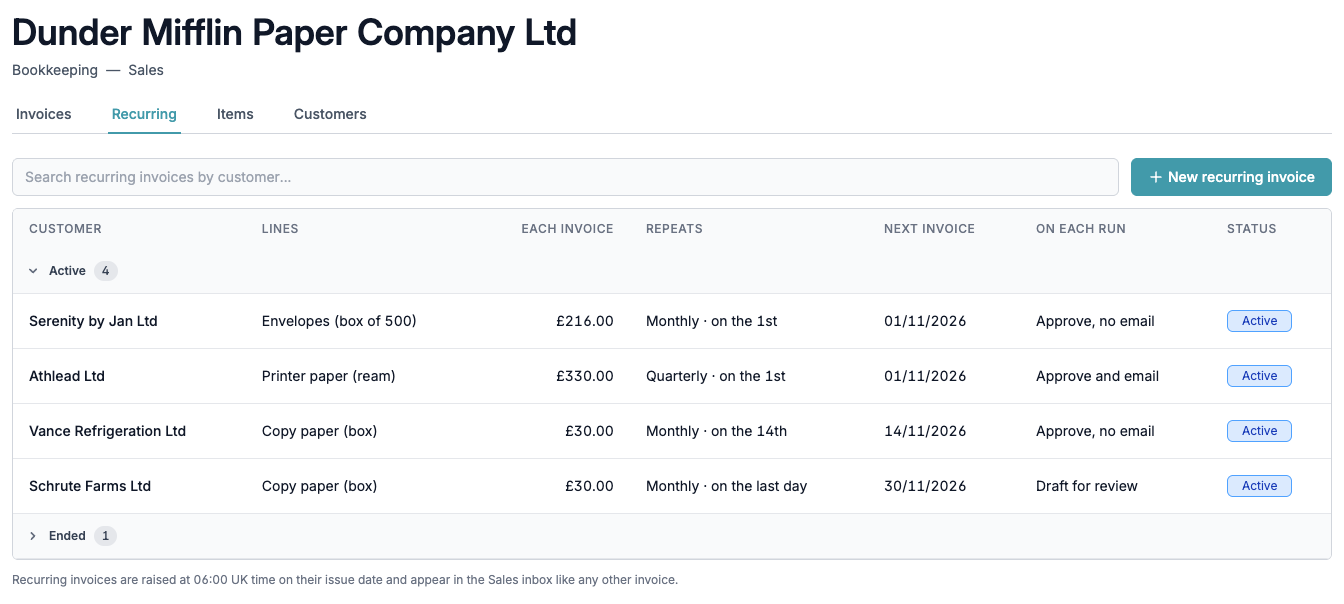Click the Each Invoice column header

pos(567,229)
